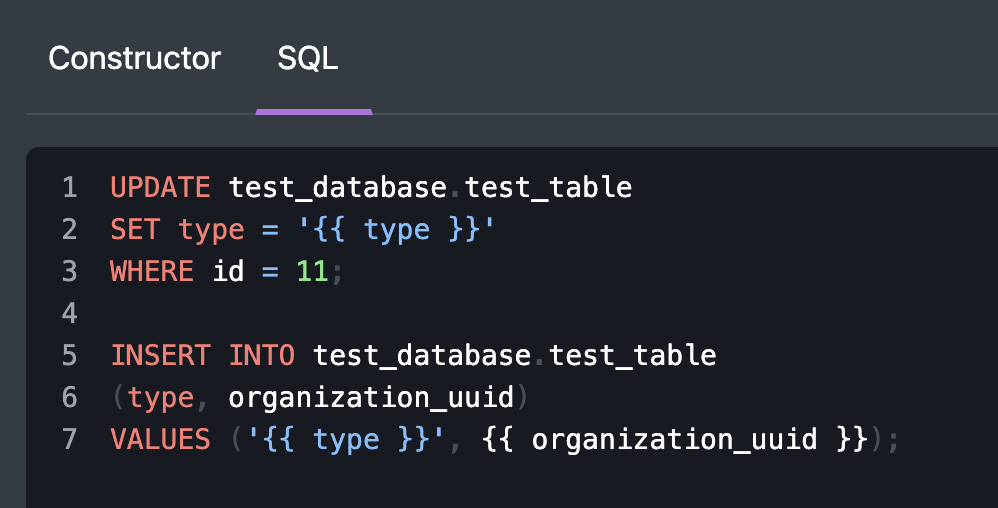Select the SQL tab
Screen dimensions: 998x508
point(308,59)
